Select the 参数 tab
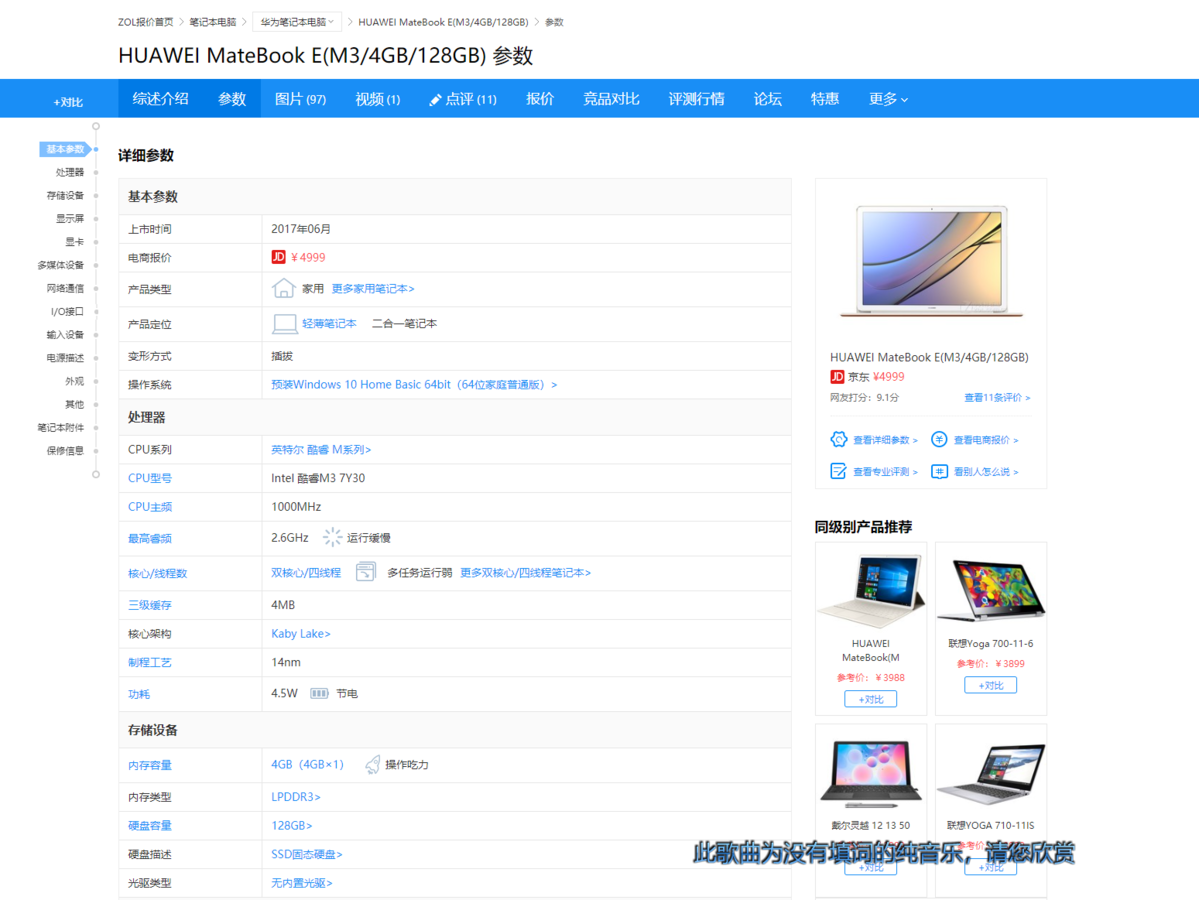The width and height of the screenshot is (1199, 900). [x=232, y=99]
